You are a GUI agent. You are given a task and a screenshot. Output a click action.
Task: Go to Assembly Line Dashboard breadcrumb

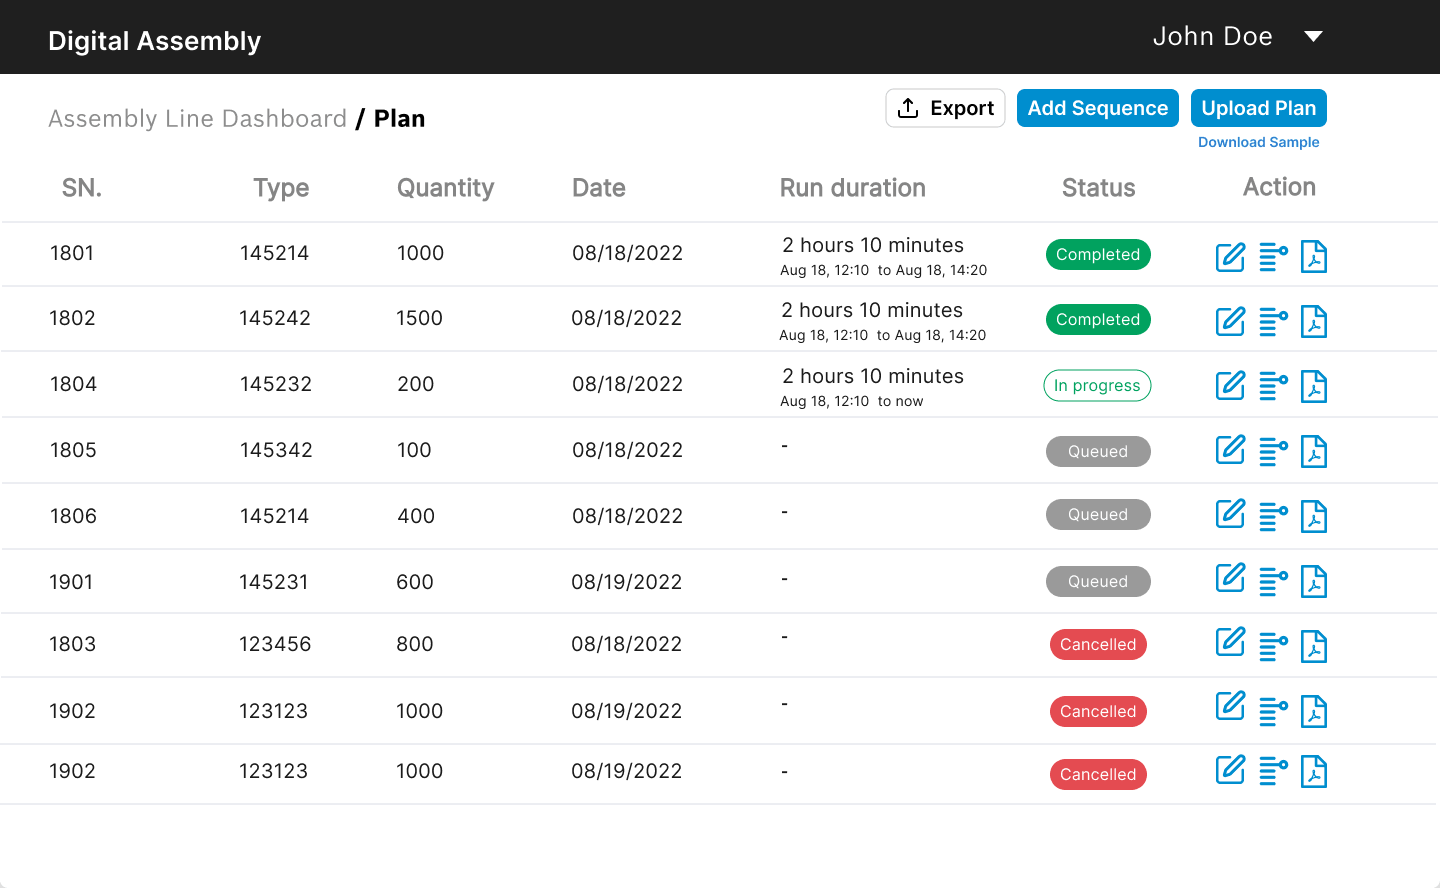[x=197, y=119]
